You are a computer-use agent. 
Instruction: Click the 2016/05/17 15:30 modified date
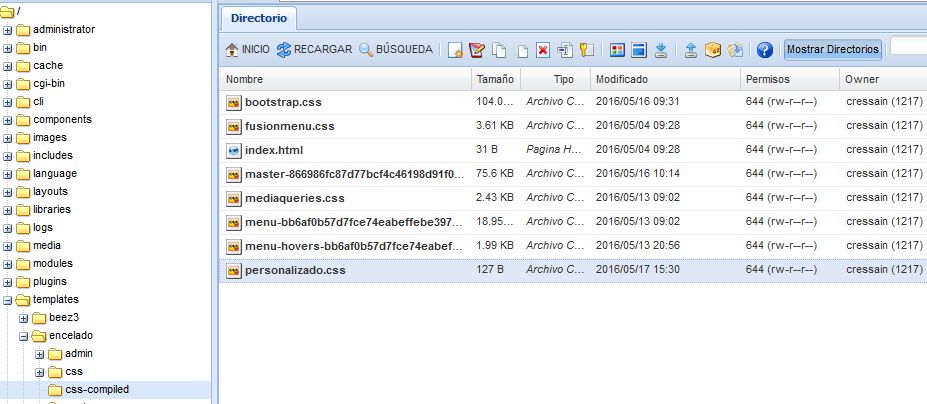637,270
